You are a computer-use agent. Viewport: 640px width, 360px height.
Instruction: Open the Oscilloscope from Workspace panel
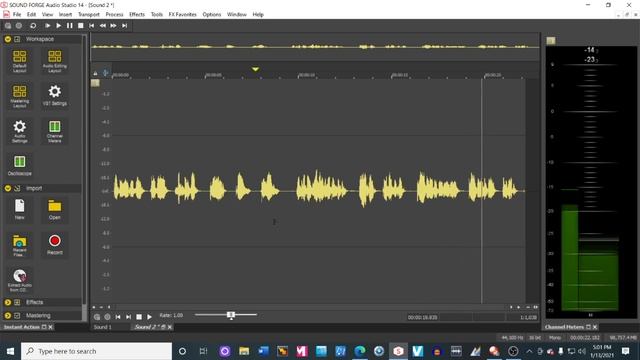[x=20, y=165]
